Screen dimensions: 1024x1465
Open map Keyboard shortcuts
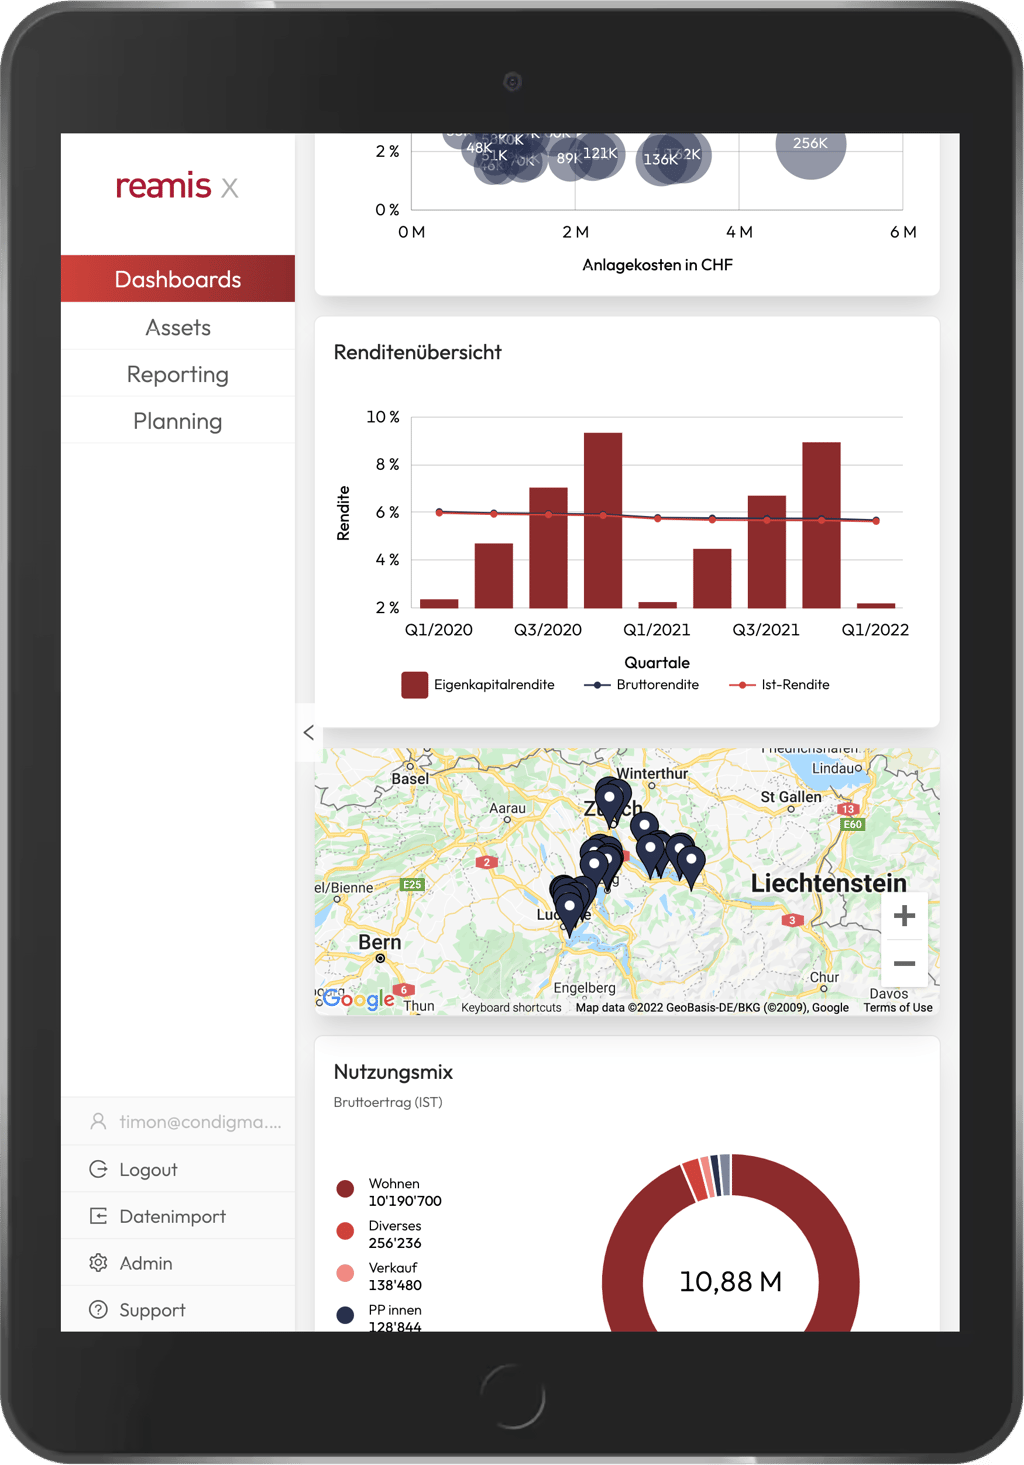point(511,1007)
